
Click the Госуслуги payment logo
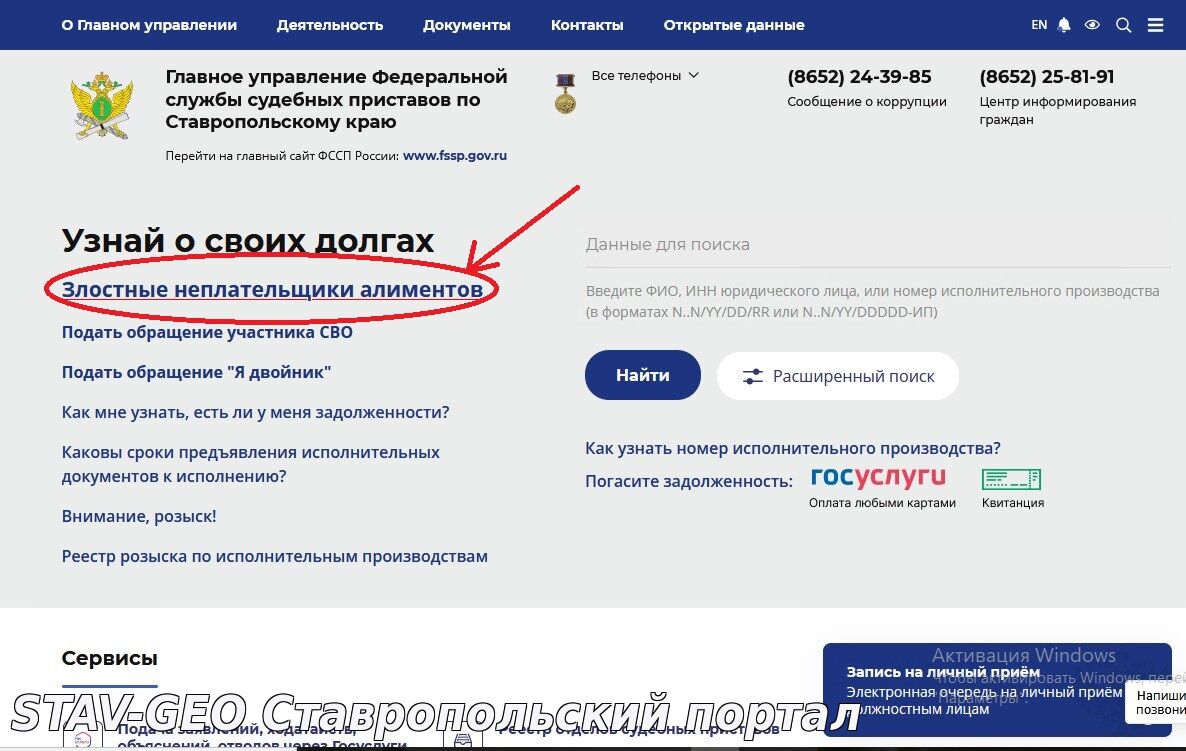point(878,477)
